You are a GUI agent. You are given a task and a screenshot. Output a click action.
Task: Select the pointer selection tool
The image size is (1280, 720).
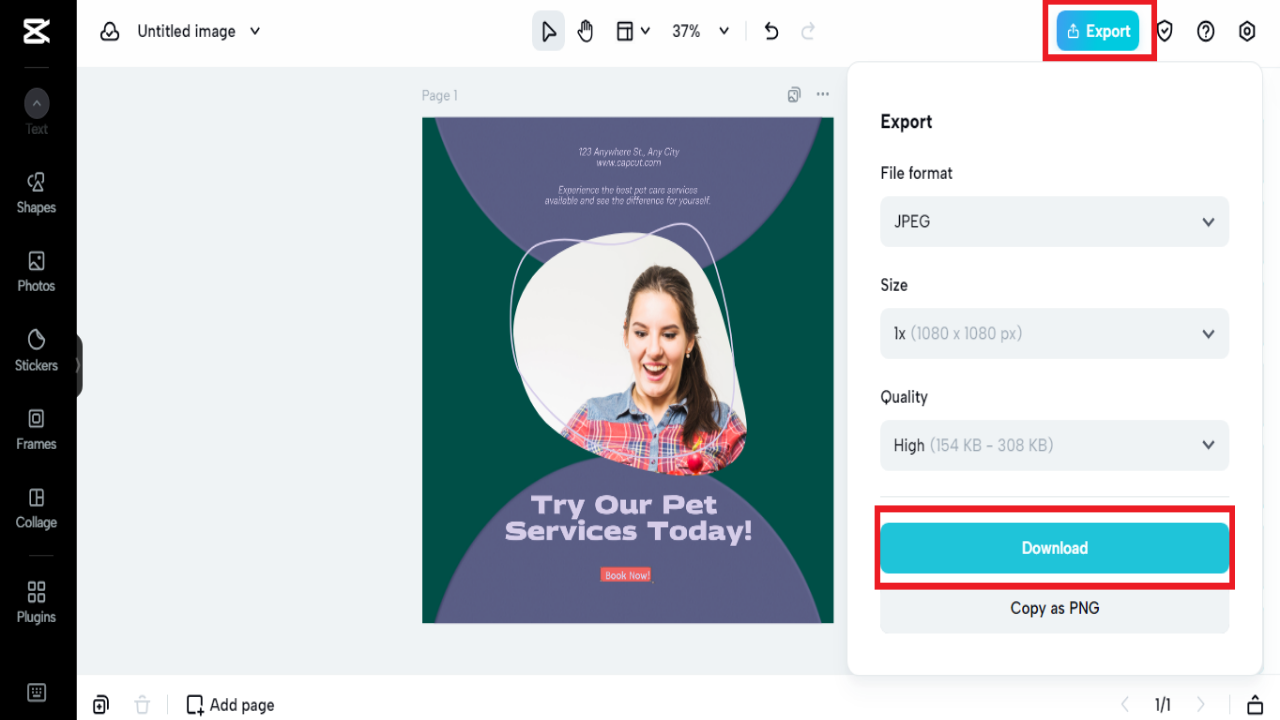[x=548, y=31]
